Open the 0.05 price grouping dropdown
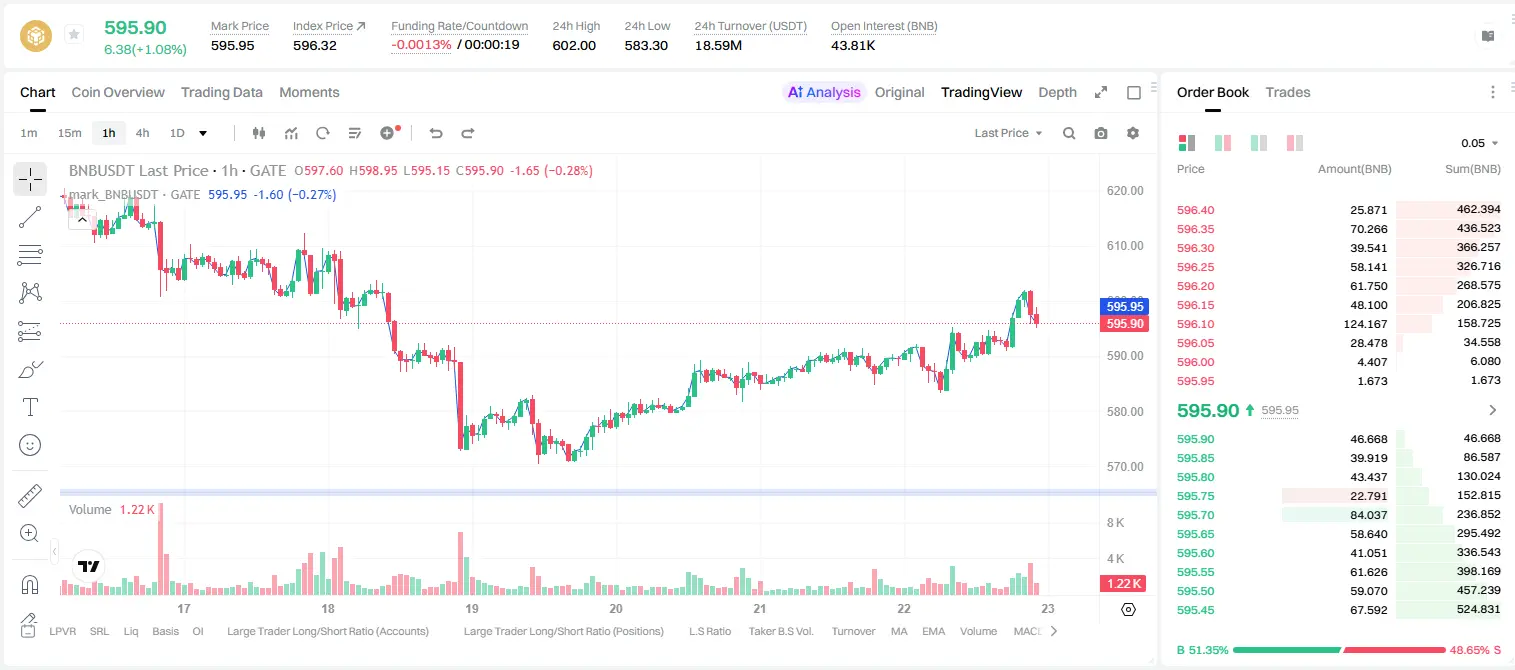 click(x=1480, y=143)
